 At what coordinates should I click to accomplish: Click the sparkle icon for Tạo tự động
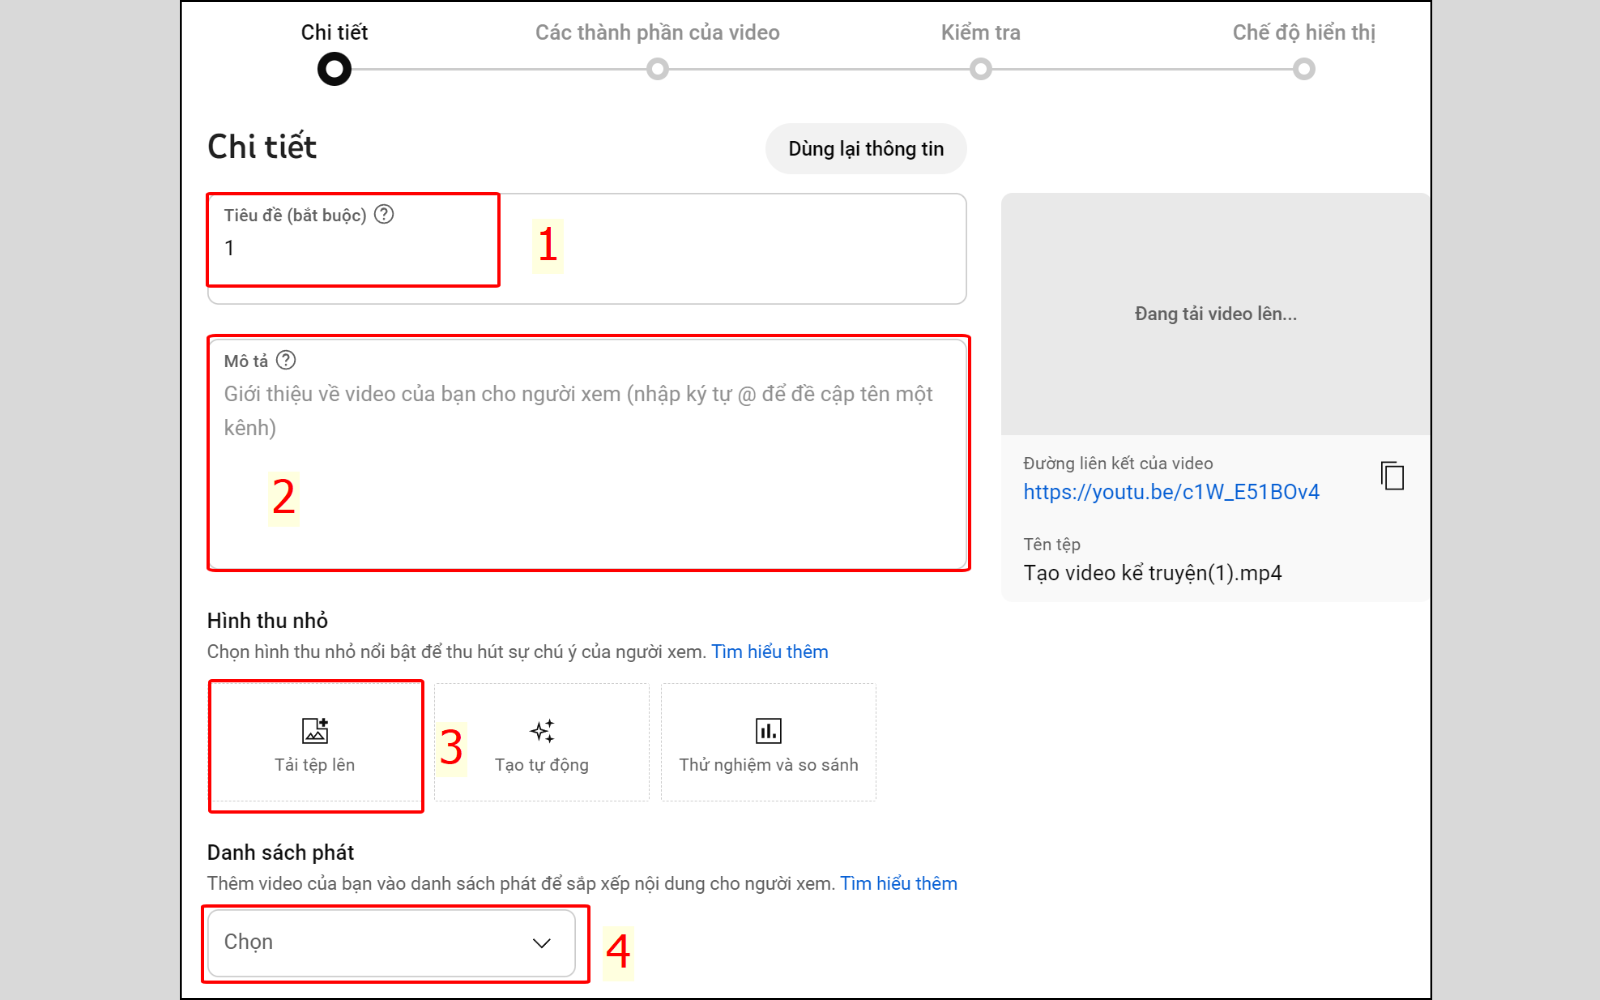542,731
